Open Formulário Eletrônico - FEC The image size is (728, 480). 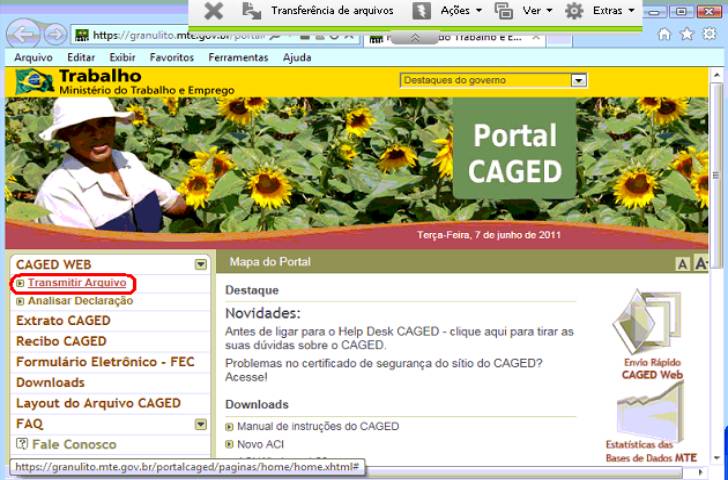[105, 362]
